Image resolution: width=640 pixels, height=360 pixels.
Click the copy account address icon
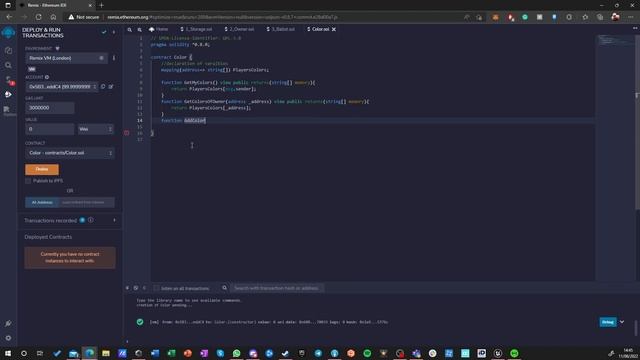coord(103,87)
